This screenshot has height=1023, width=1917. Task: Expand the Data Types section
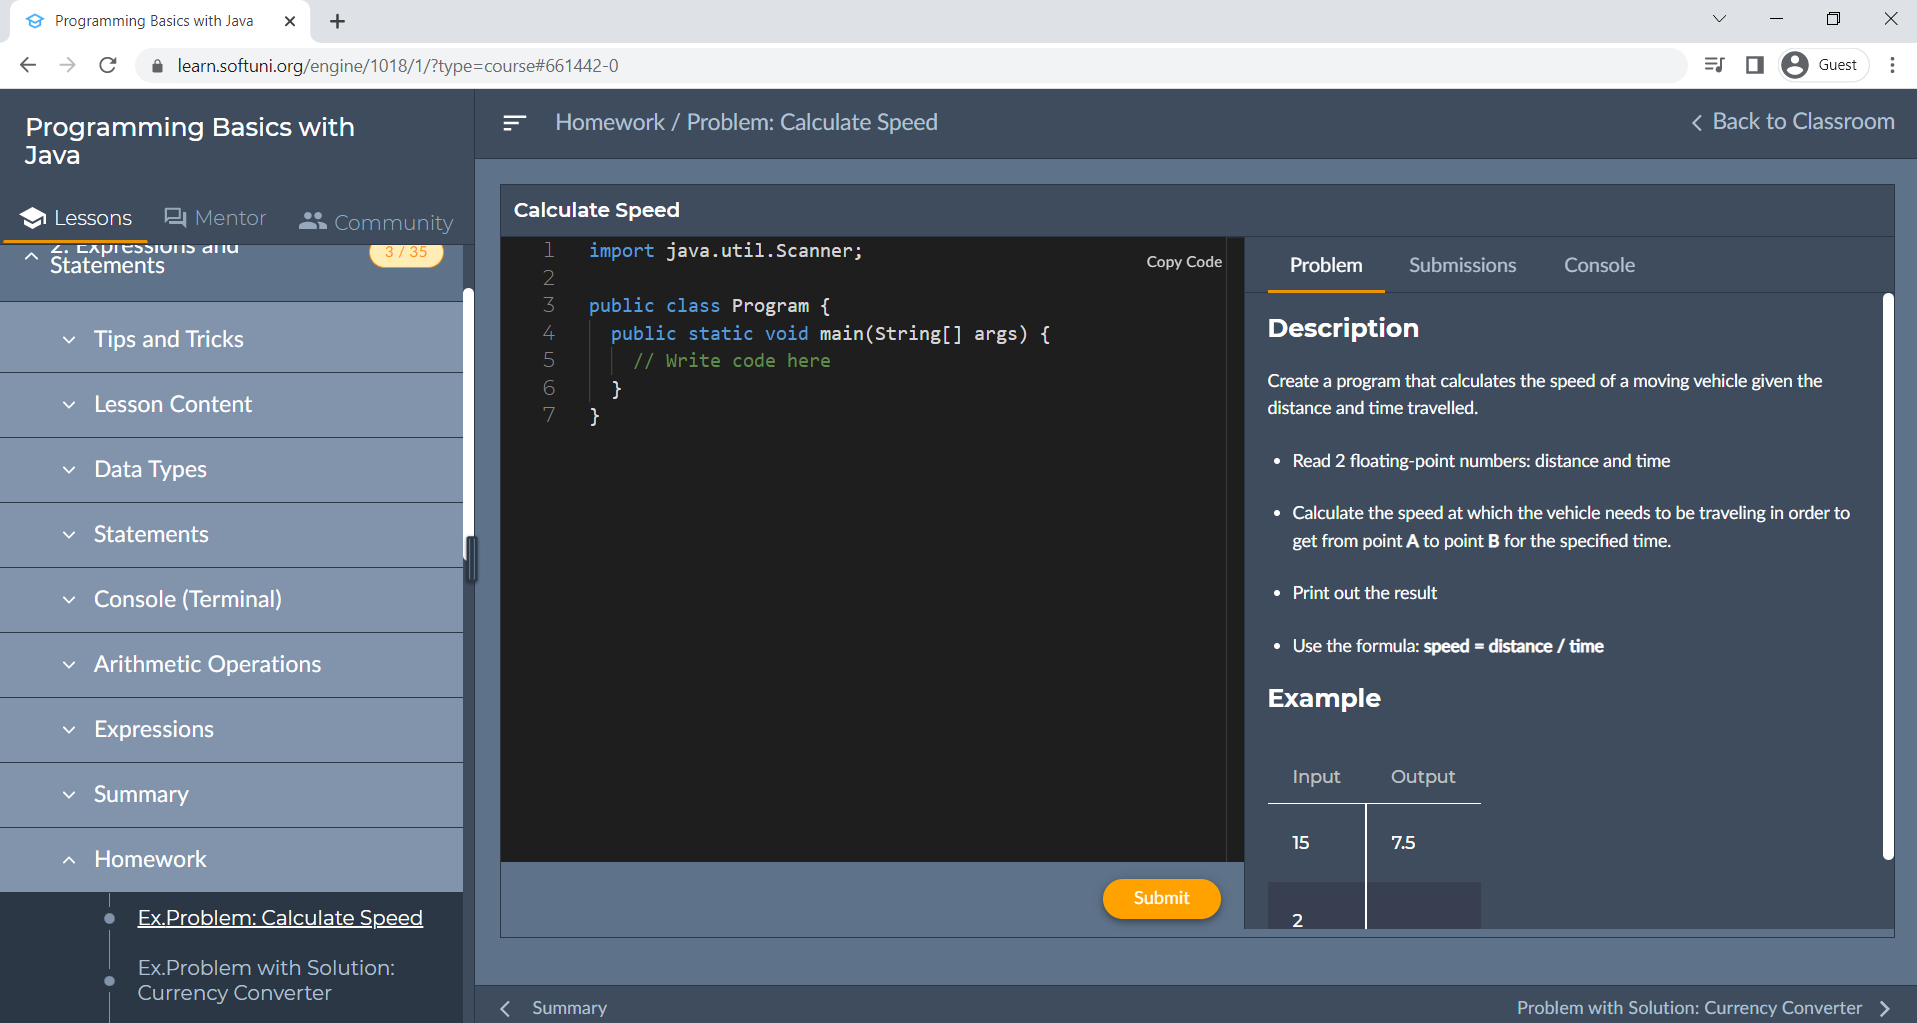point(150,469)
